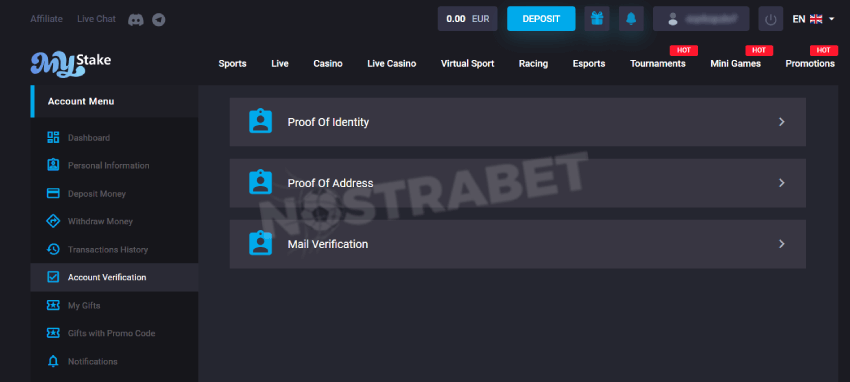Select Account Verification label in sidebar
Viewport: 850px width, 382px height.
coord(107,277)
